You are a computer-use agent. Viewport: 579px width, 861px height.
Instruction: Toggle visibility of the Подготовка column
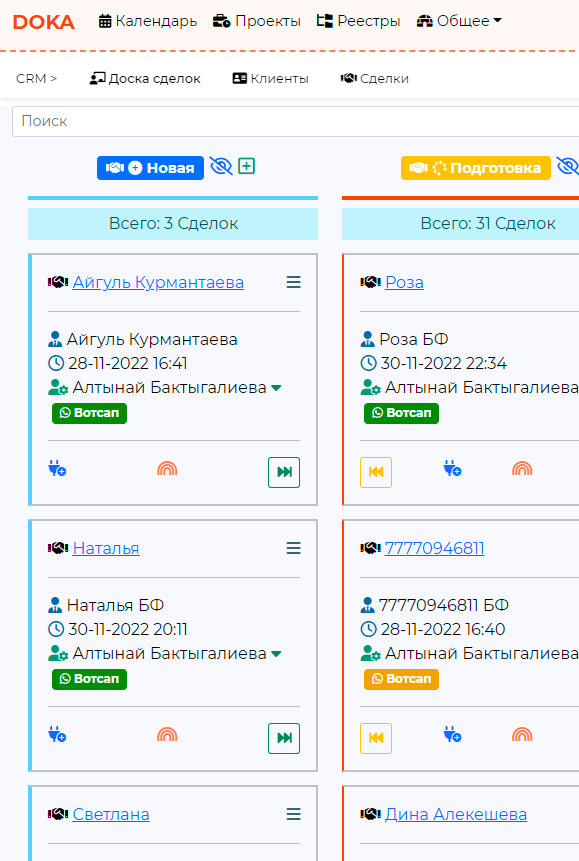click(x=567, y=166)
